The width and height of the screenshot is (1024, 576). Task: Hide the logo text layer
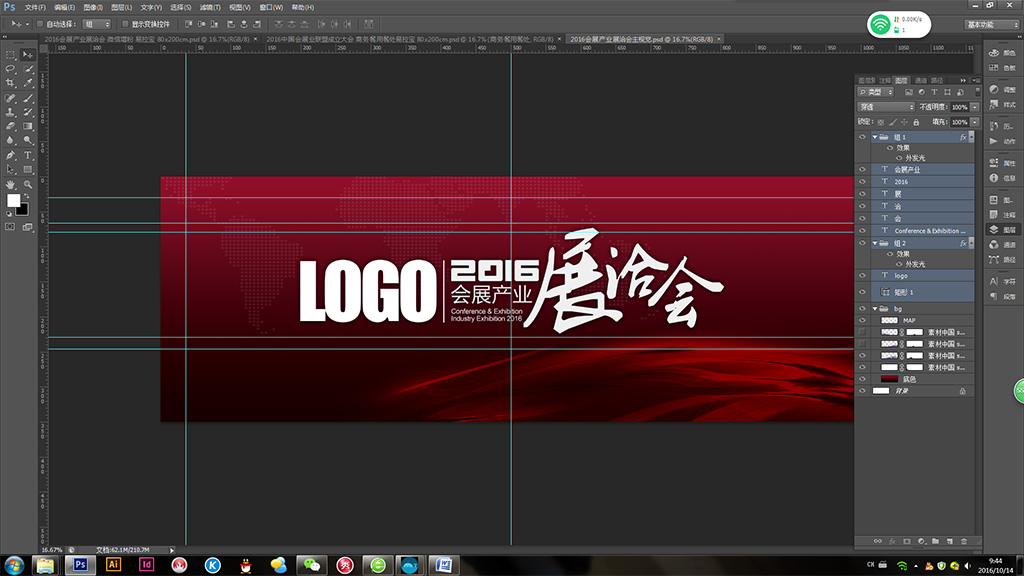tap(862, 276)
